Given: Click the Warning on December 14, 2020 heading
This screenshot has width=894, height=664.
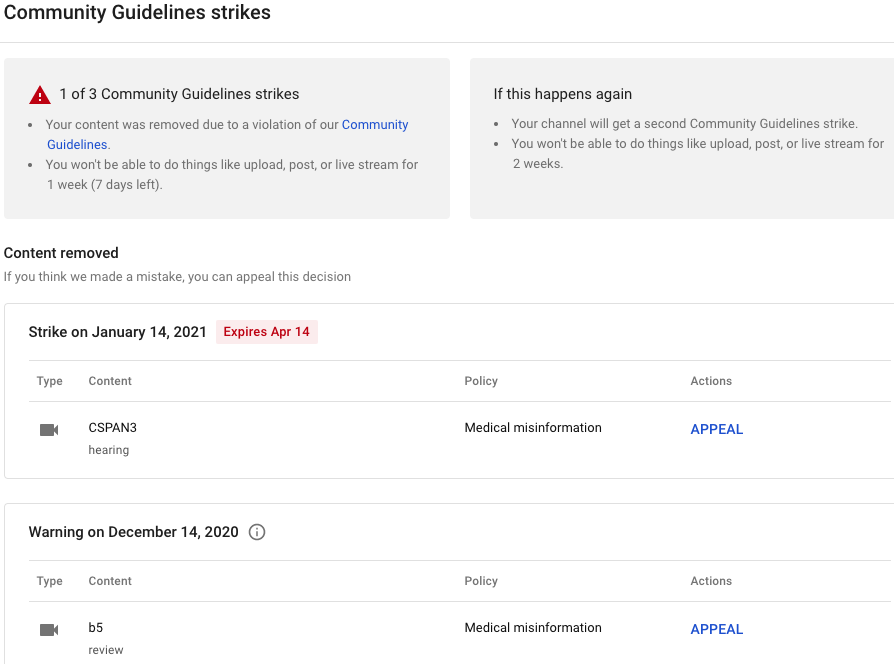Looking at the screenshot, I should [133, 532].
